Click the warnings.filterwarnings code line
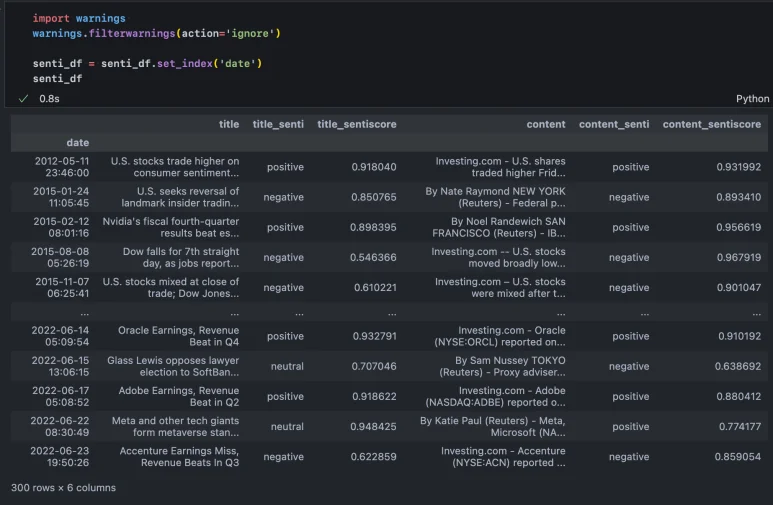773x505 pixels. pyautogui.click(x=157, y=33)
